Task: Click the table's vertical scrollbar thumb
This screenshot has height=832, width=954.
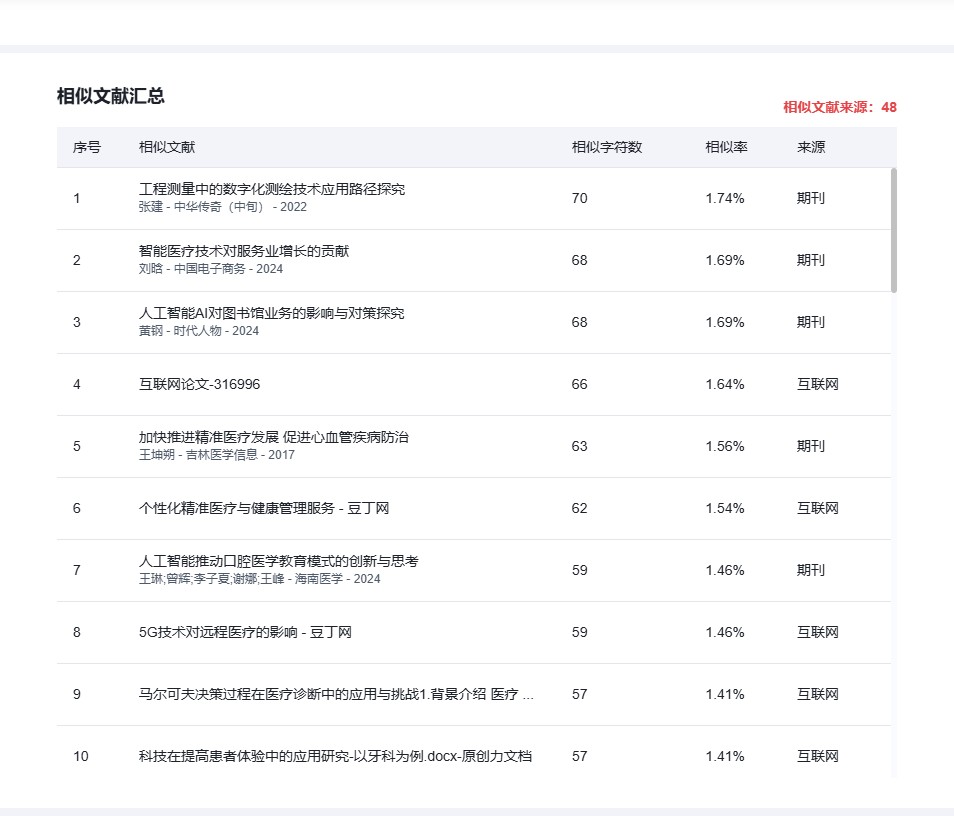Action: [x=893, y=230]
